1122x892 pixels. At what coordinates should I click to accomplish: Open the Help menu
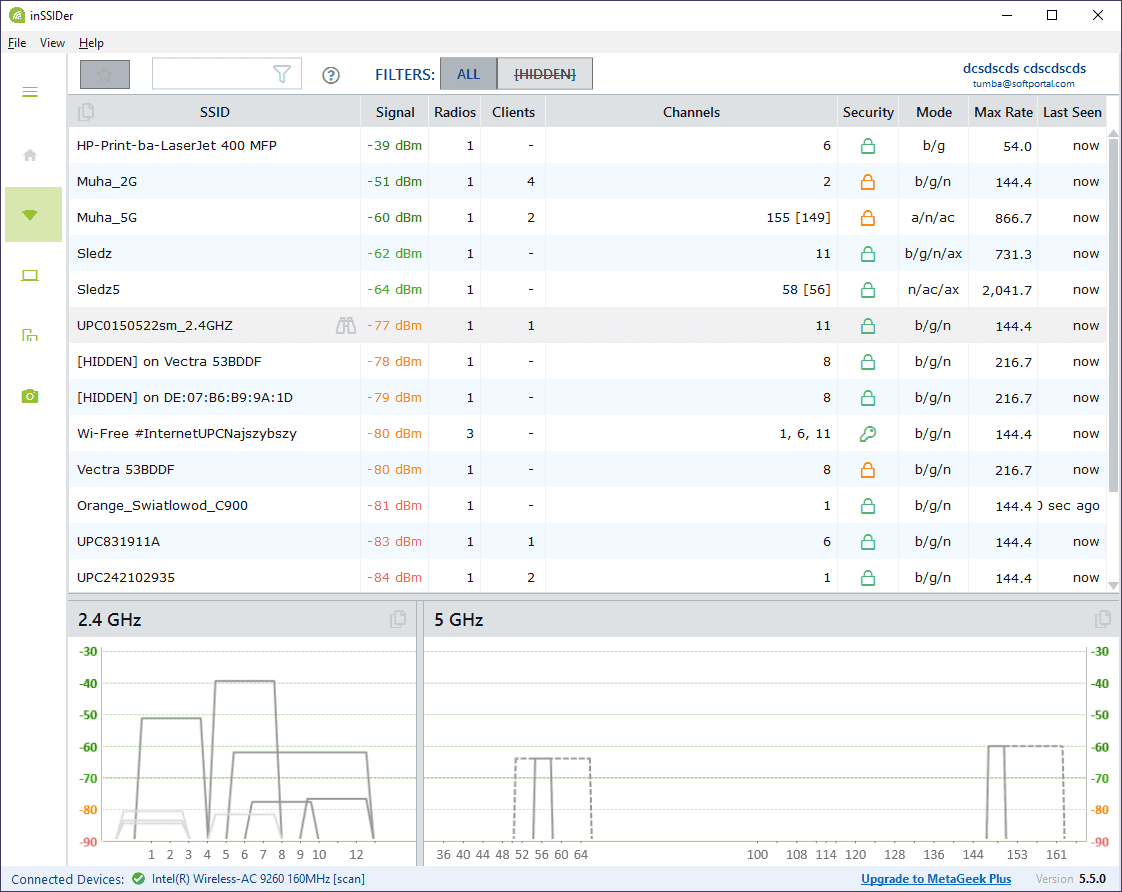[91, 43]
